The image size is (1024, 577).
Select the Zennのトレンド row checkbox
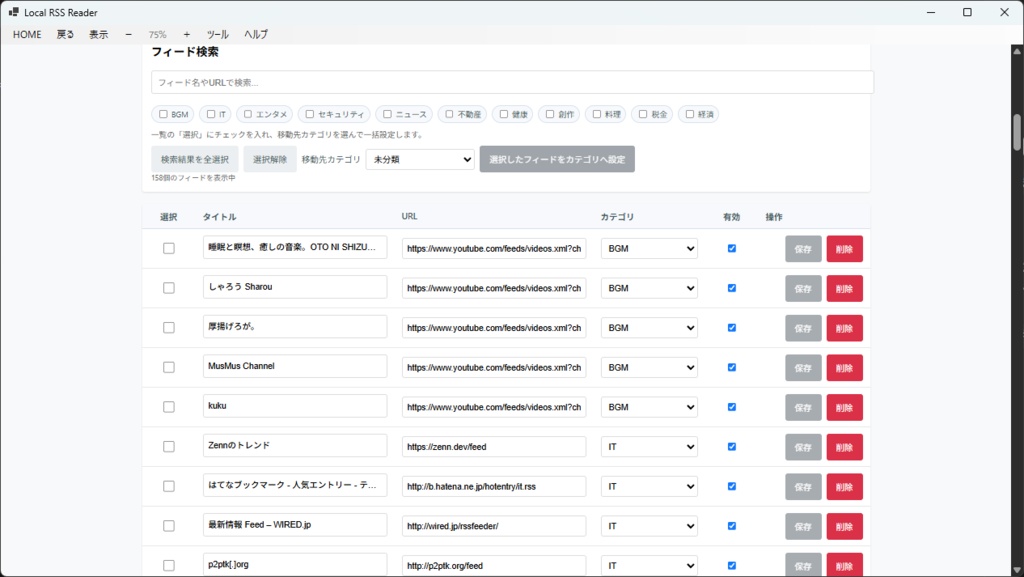tap(168, 446)
